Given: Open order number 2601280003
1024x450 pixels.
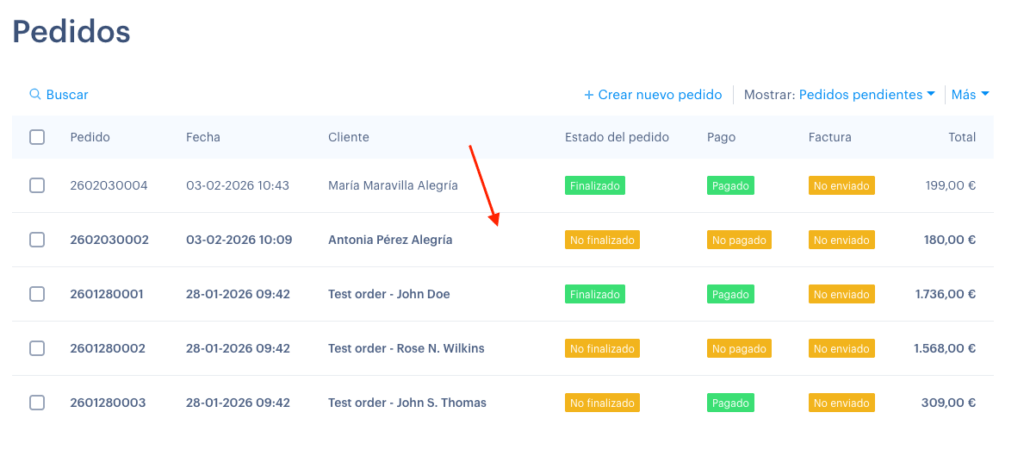Looking at the screenshot, I should click(x=108, y=402).
